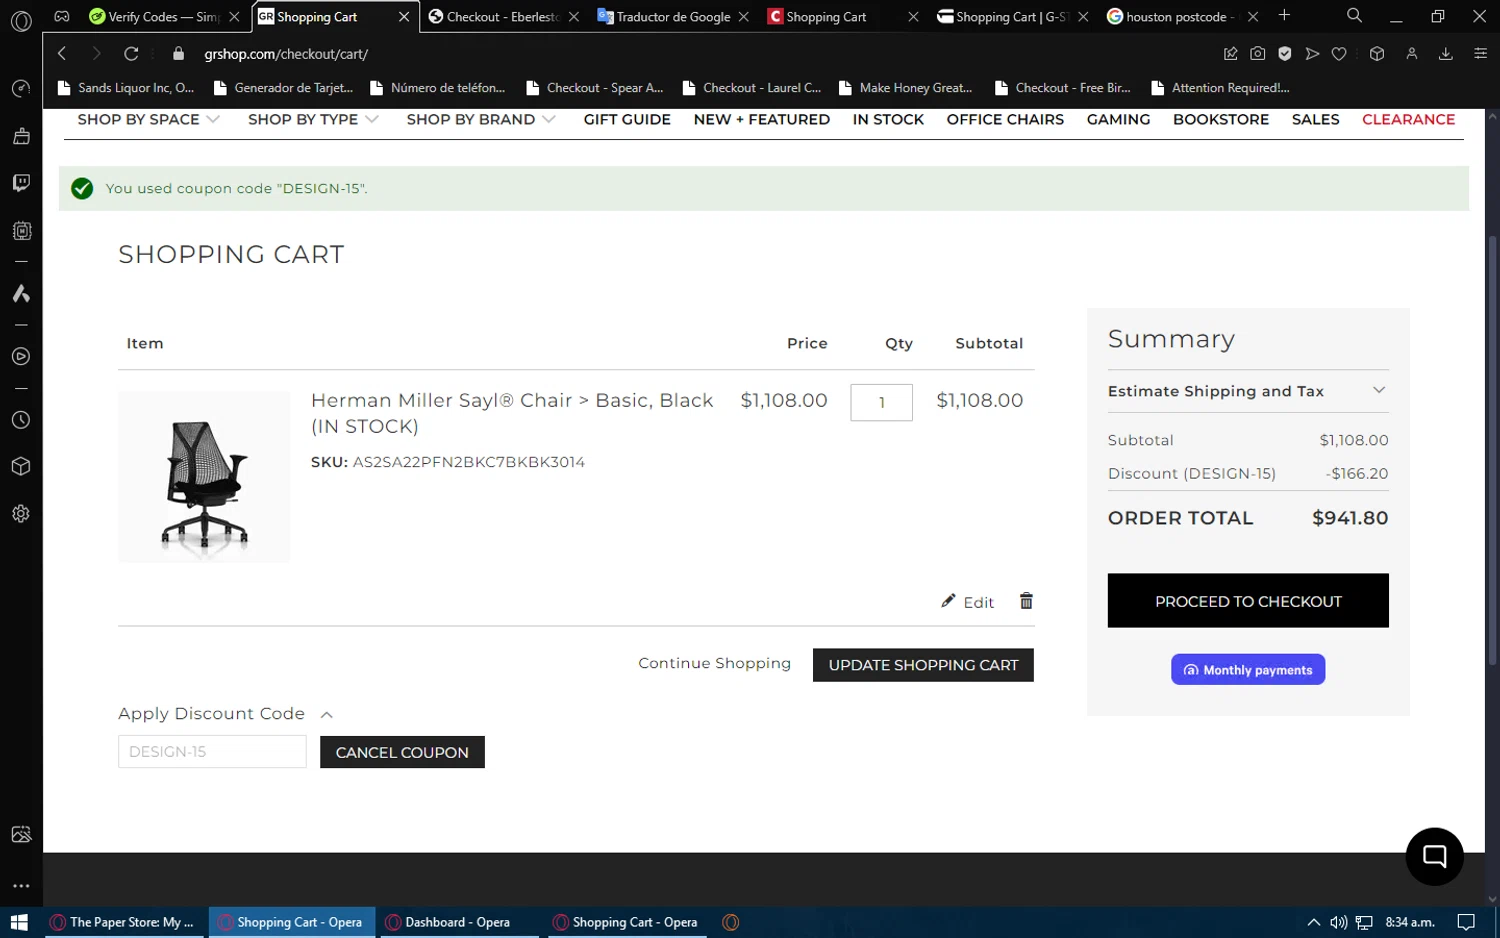1500x938 pixels.
Task: Open the Make Honey Great bookmark
Action: (906, 88)
